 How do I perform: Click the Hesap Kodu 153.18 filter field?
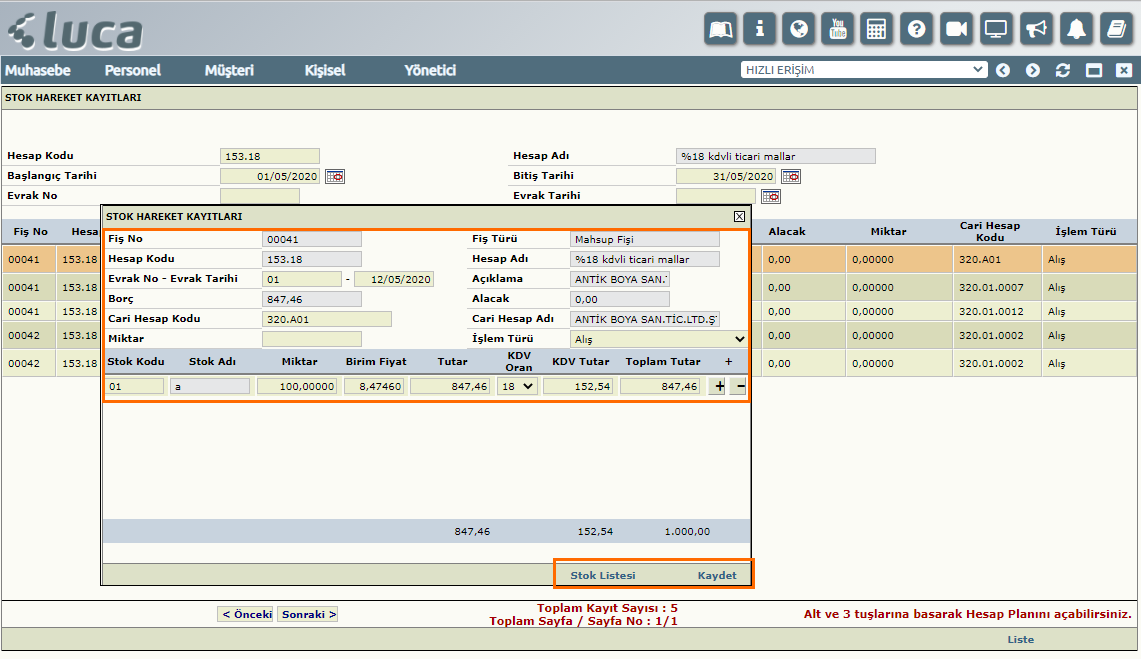pos(269,156)
